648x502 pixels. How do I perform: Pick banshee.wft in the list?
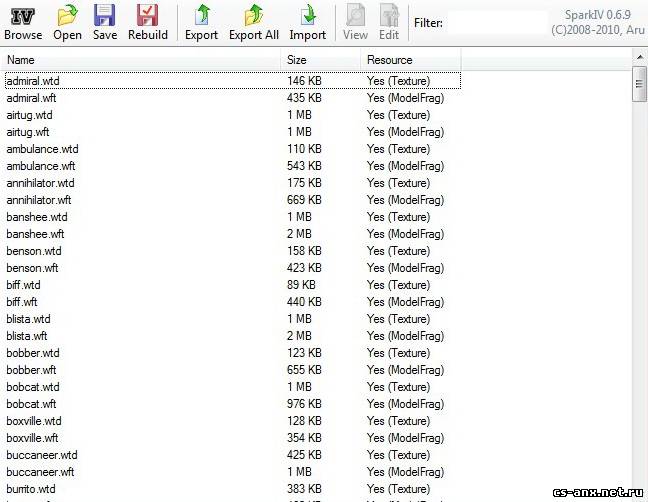coord(233,234)
